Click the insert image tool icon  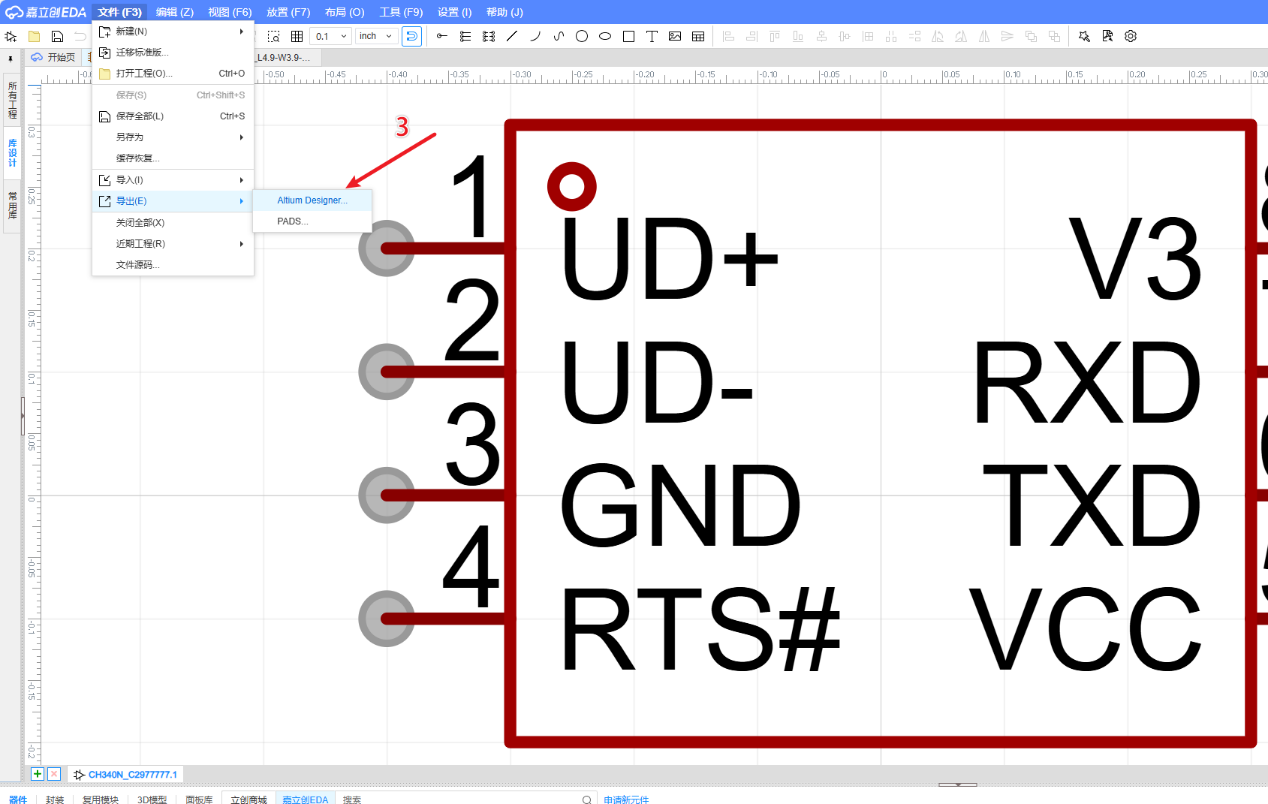pyautogui.click(x=675, y=36)
